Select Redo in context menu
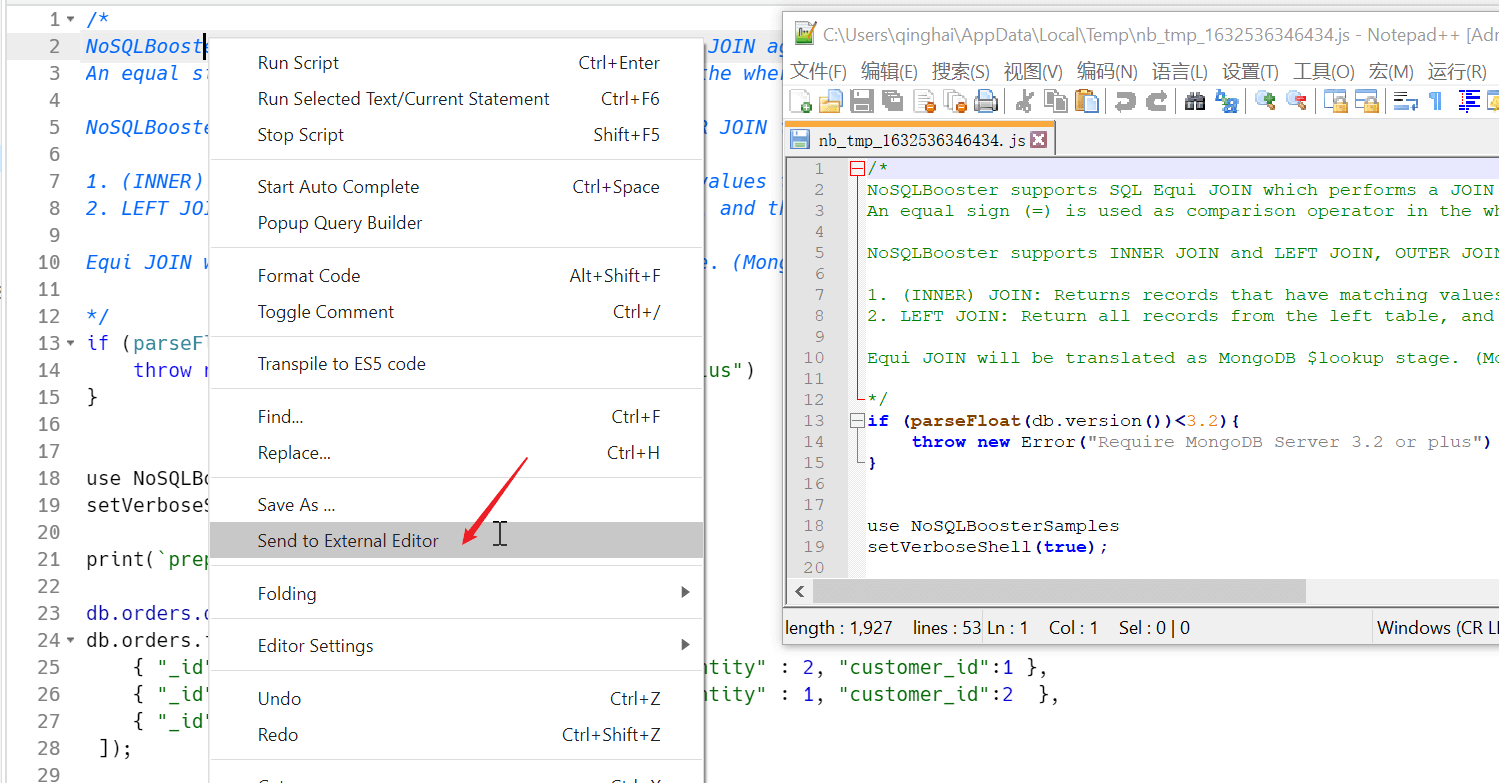This screenshot has height=783, width=1499. pos(457,735)
